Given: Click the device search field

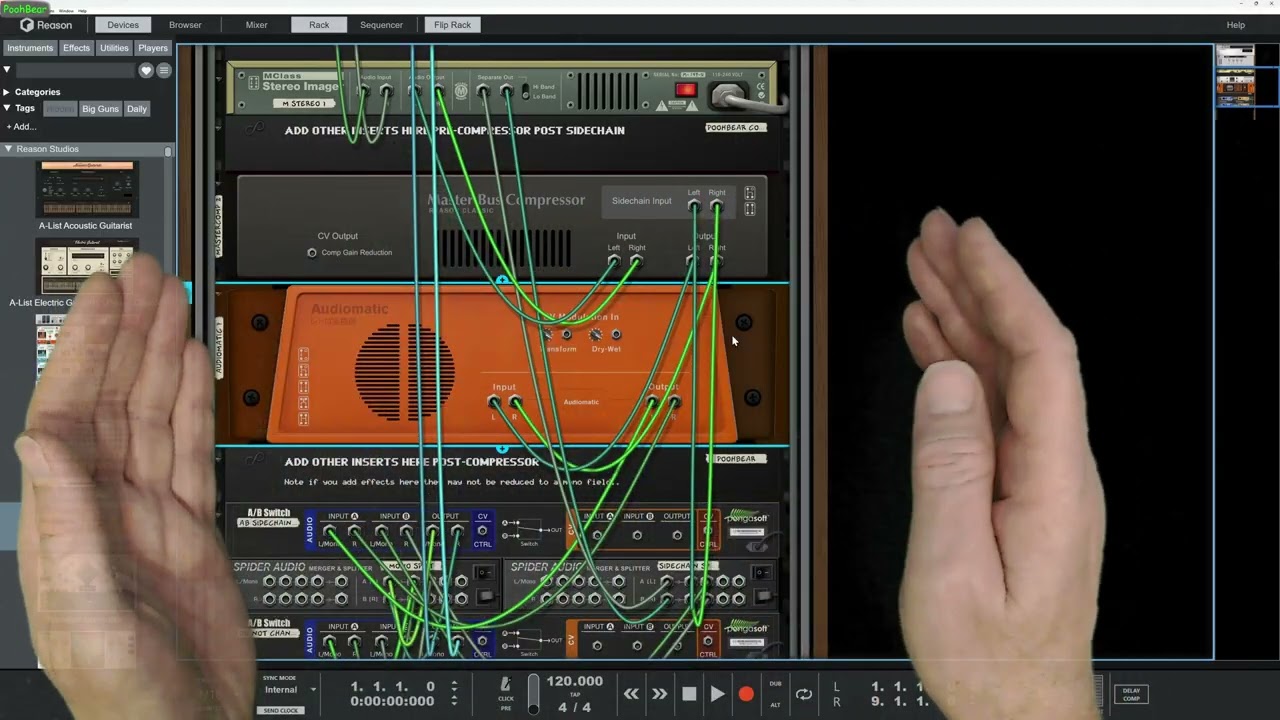Looking at the screenshot, I should click(x=75, y=70).
